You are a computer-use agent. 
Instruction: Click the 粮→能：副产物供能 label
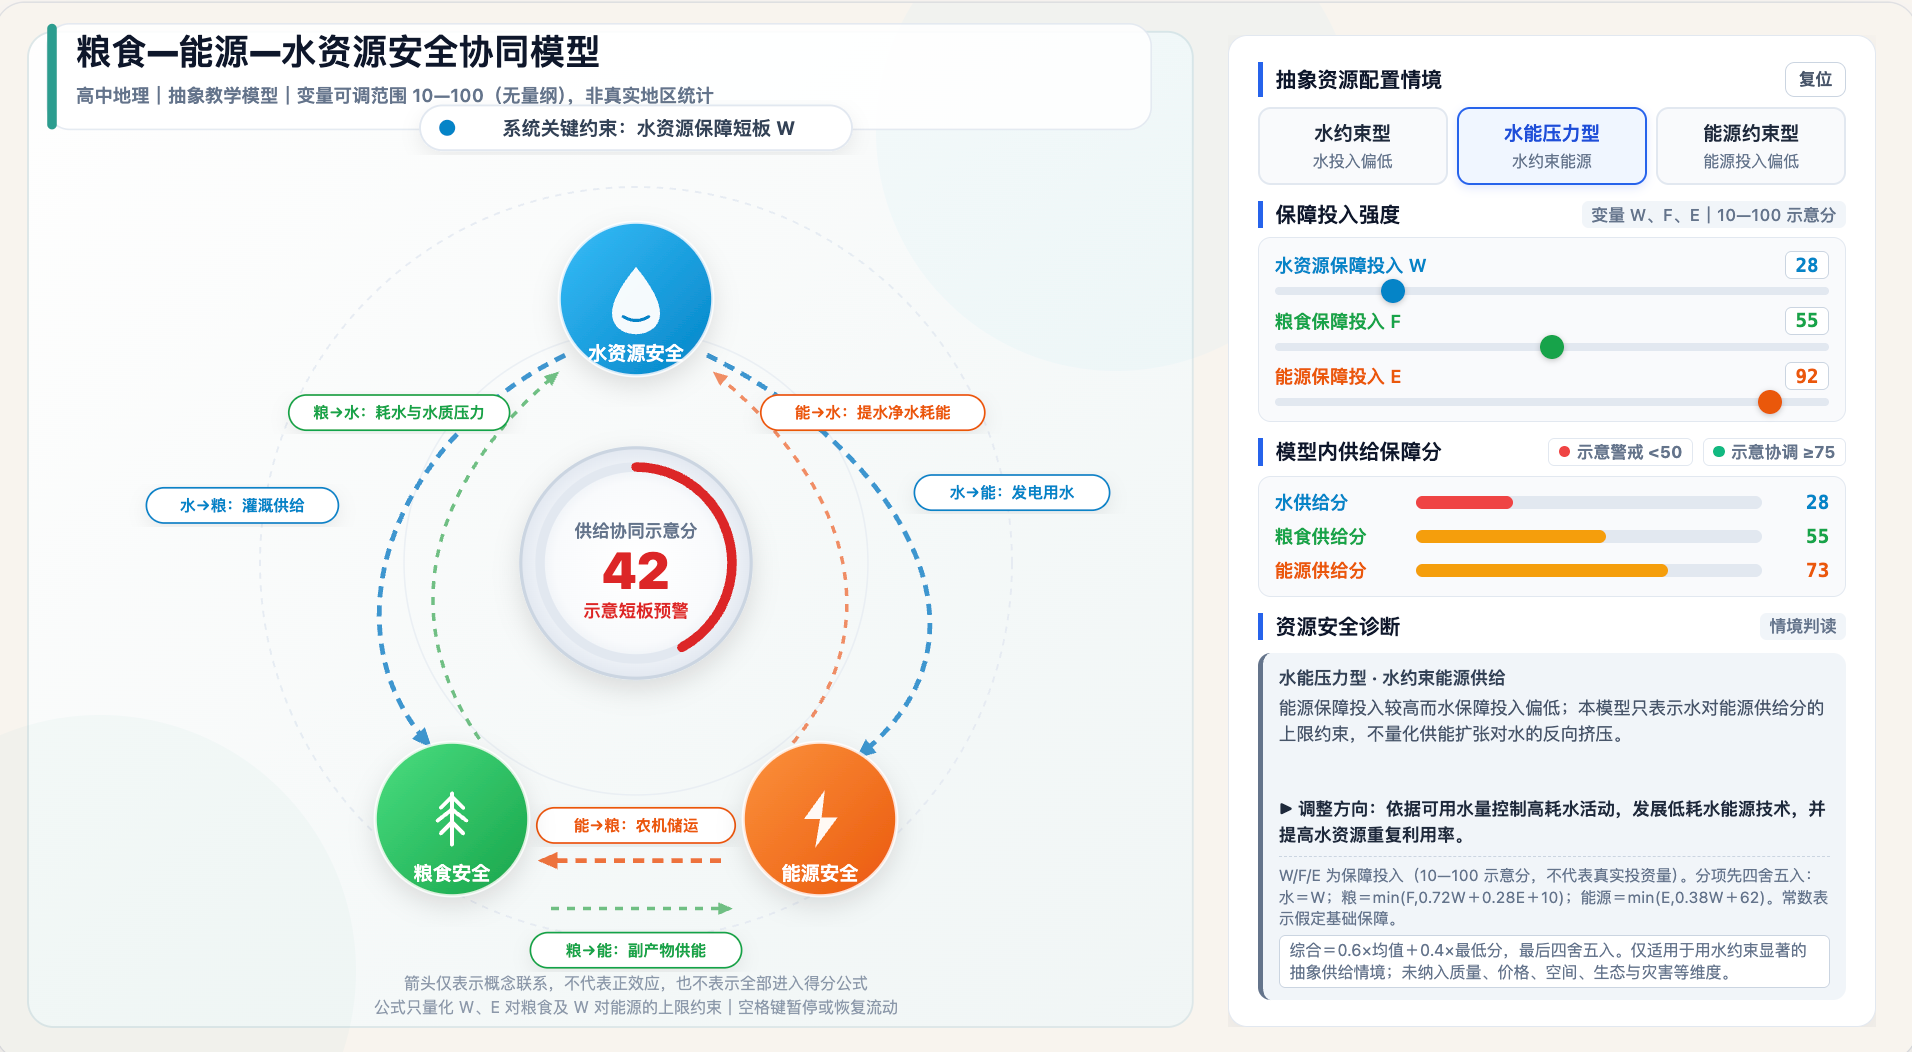tap(636, 950)
